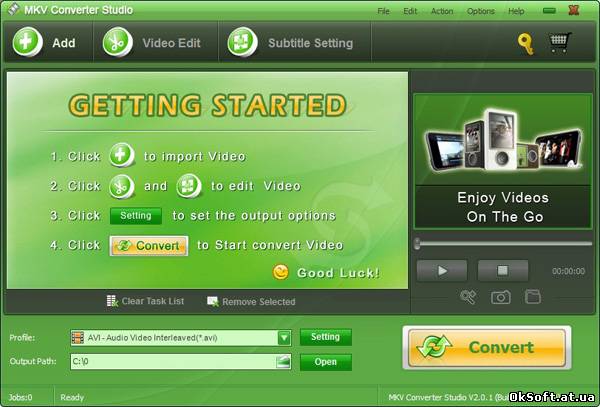Click the browse icon in Output Path field
Screen dimensions: 600x407
point(283,361)
